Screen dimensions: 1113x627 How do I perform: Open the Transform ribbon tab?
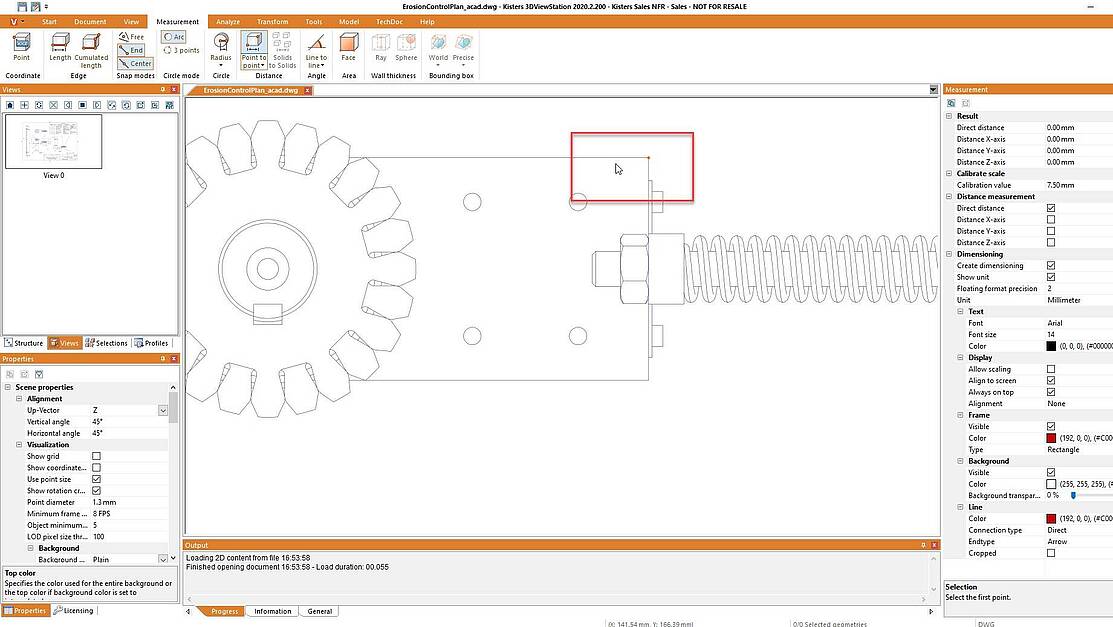(x=273, y=22)
